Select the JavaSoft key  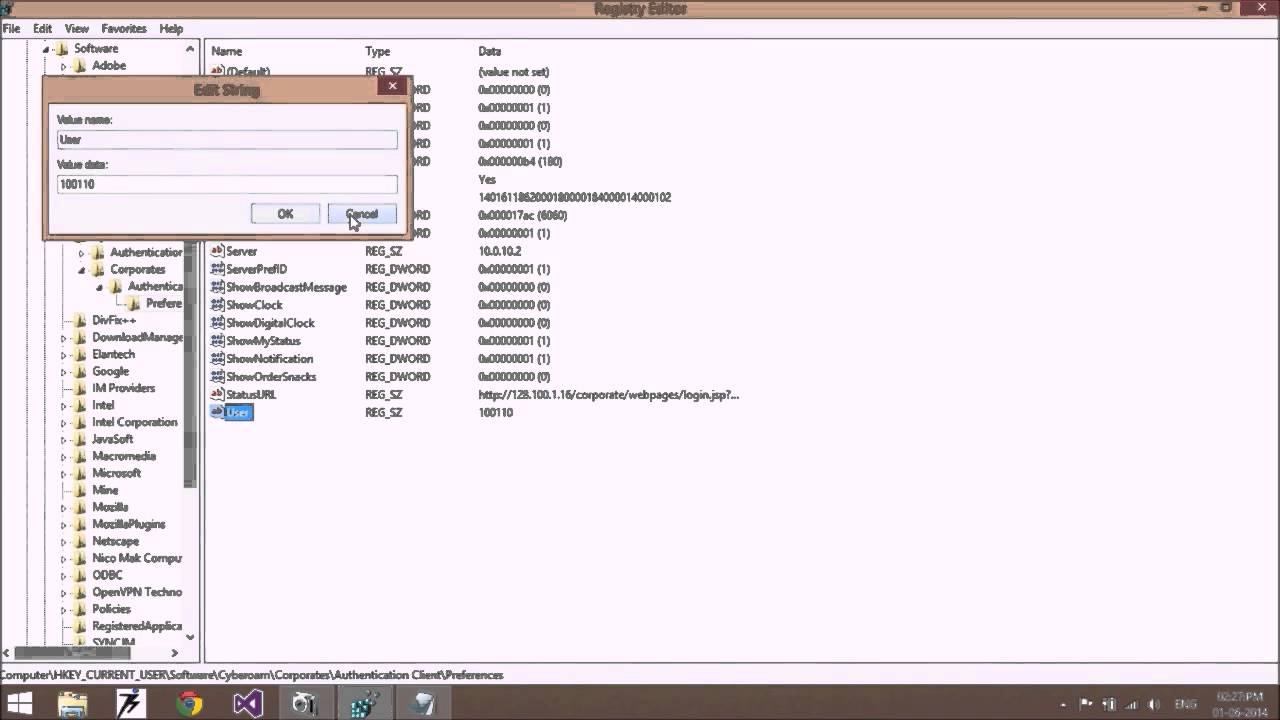click(x=112, y=439)
